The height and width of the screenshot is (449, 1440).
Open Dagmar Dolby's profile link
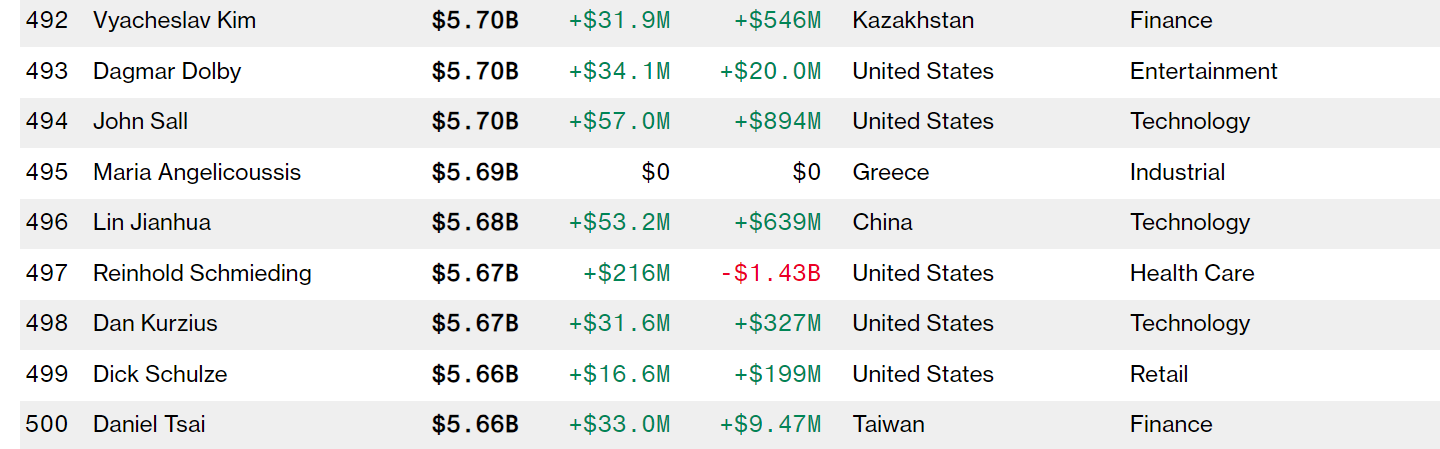pos(167,71)
